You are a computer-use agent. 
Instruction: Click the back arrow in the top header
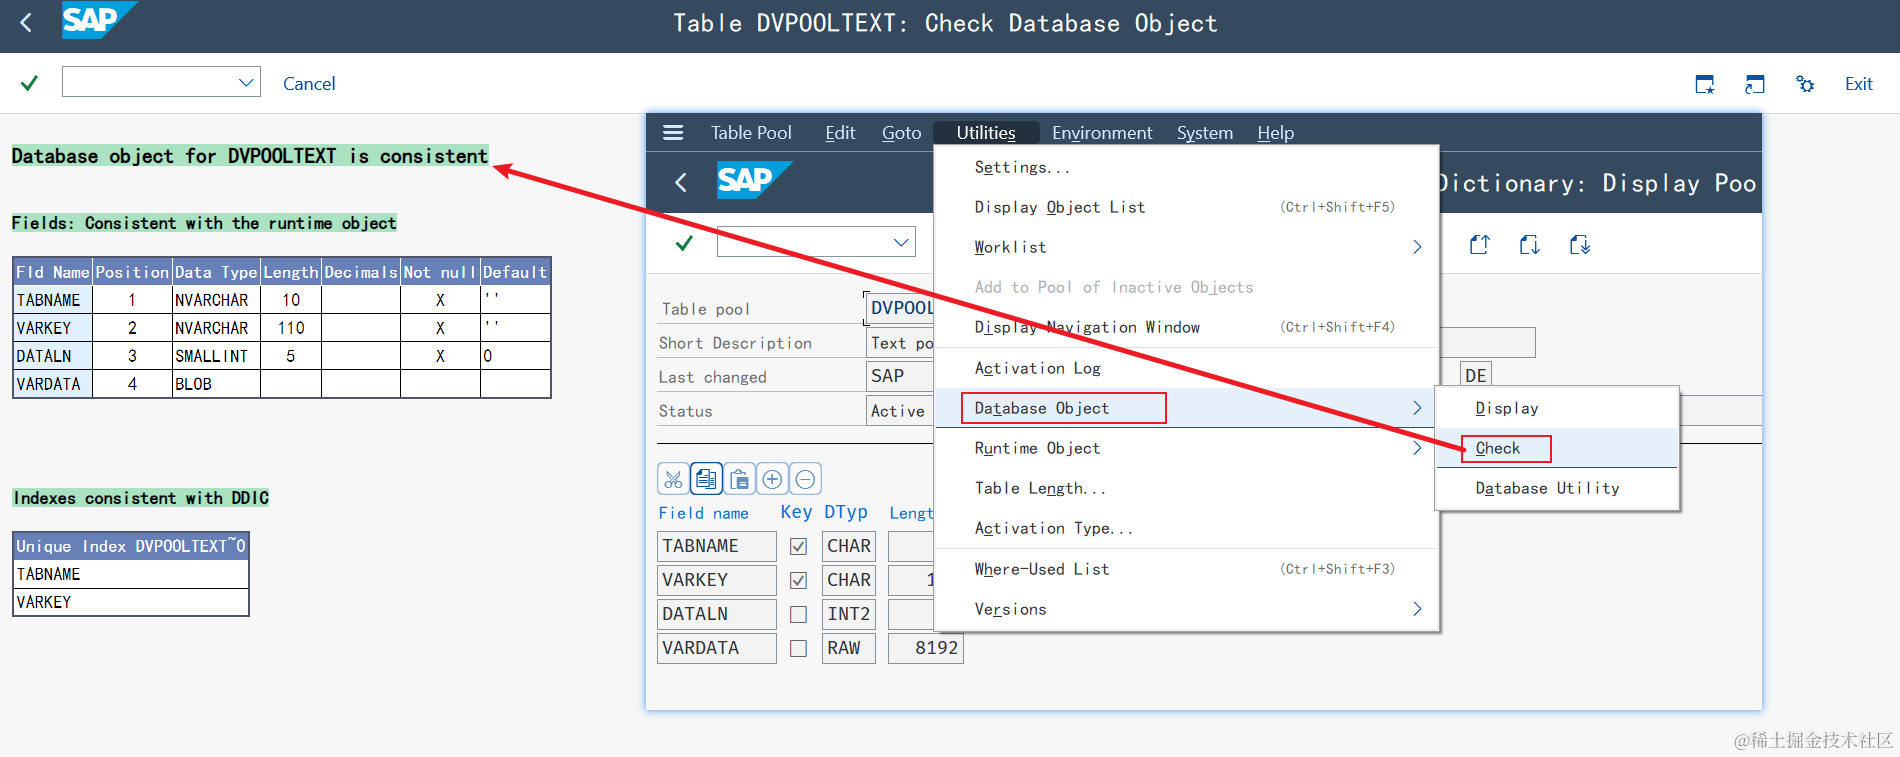tap(26, 22)
